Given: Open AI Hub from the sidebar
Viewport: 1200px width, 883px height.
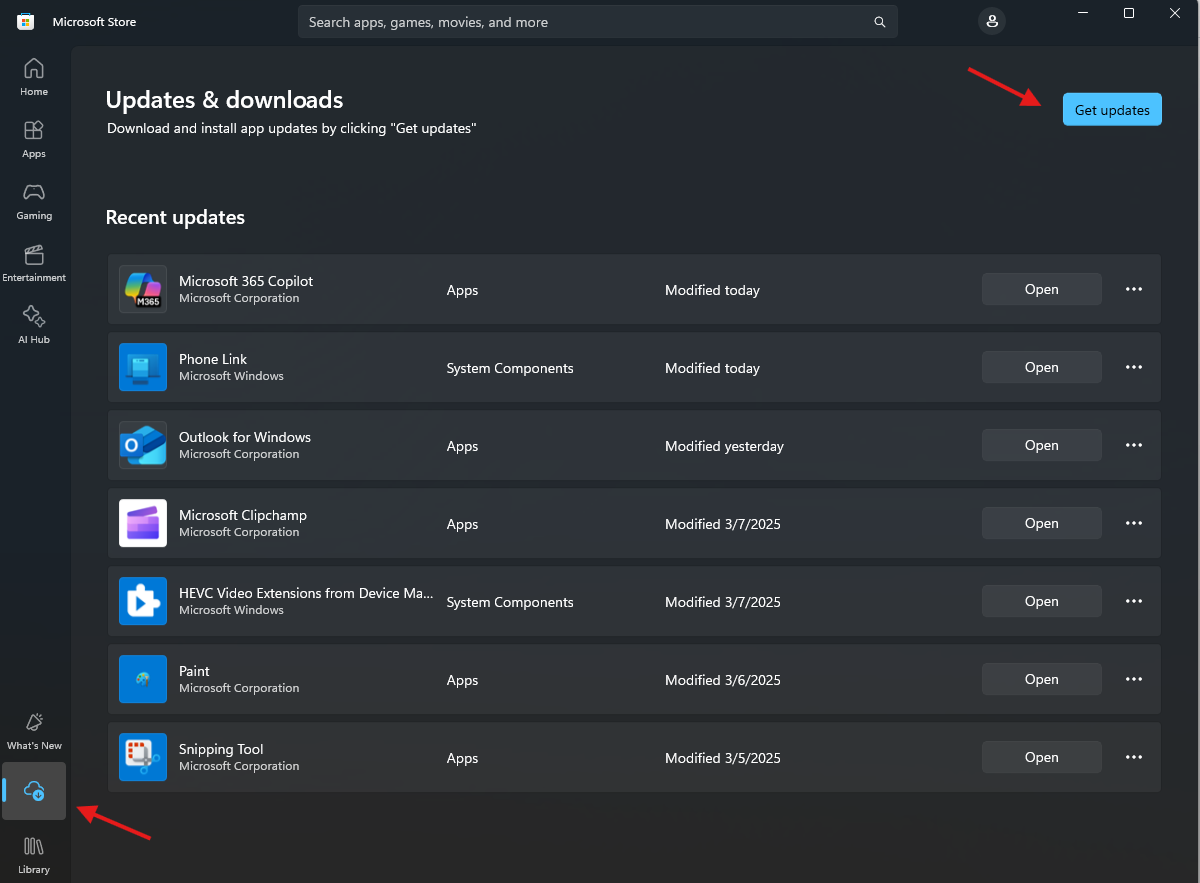Looking at the screenshot, I should (x=34, y=325).
